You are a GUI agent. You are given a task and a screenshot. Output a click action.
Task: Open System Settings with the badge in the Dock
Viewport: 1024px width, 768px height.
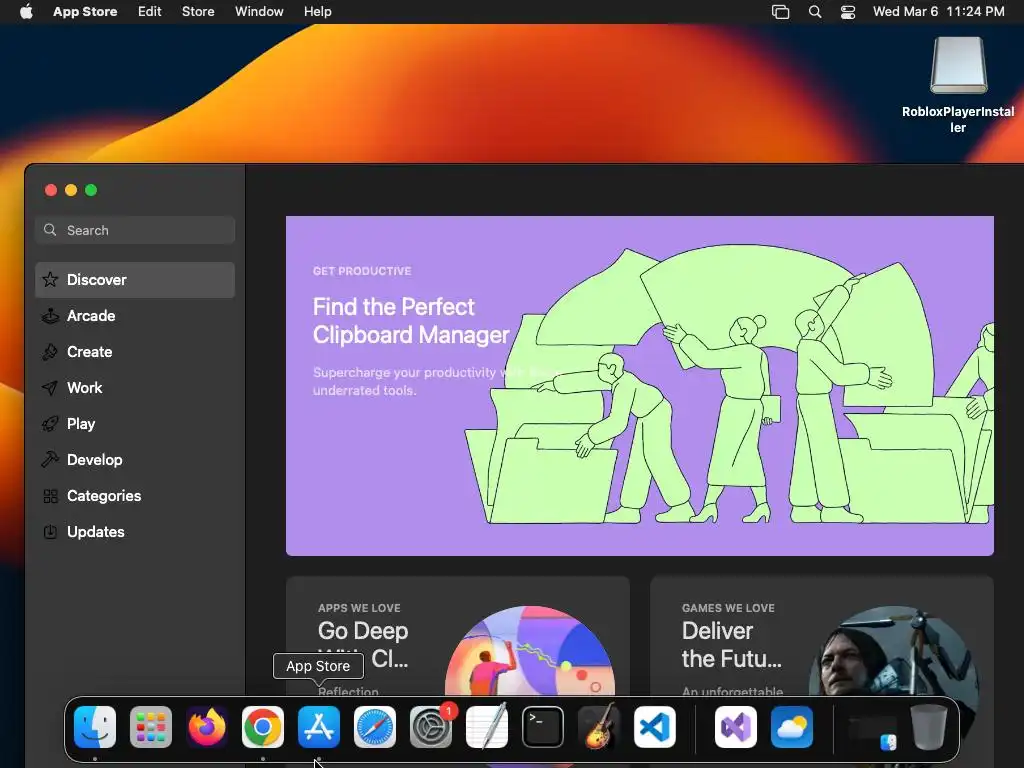click(431, 727)
